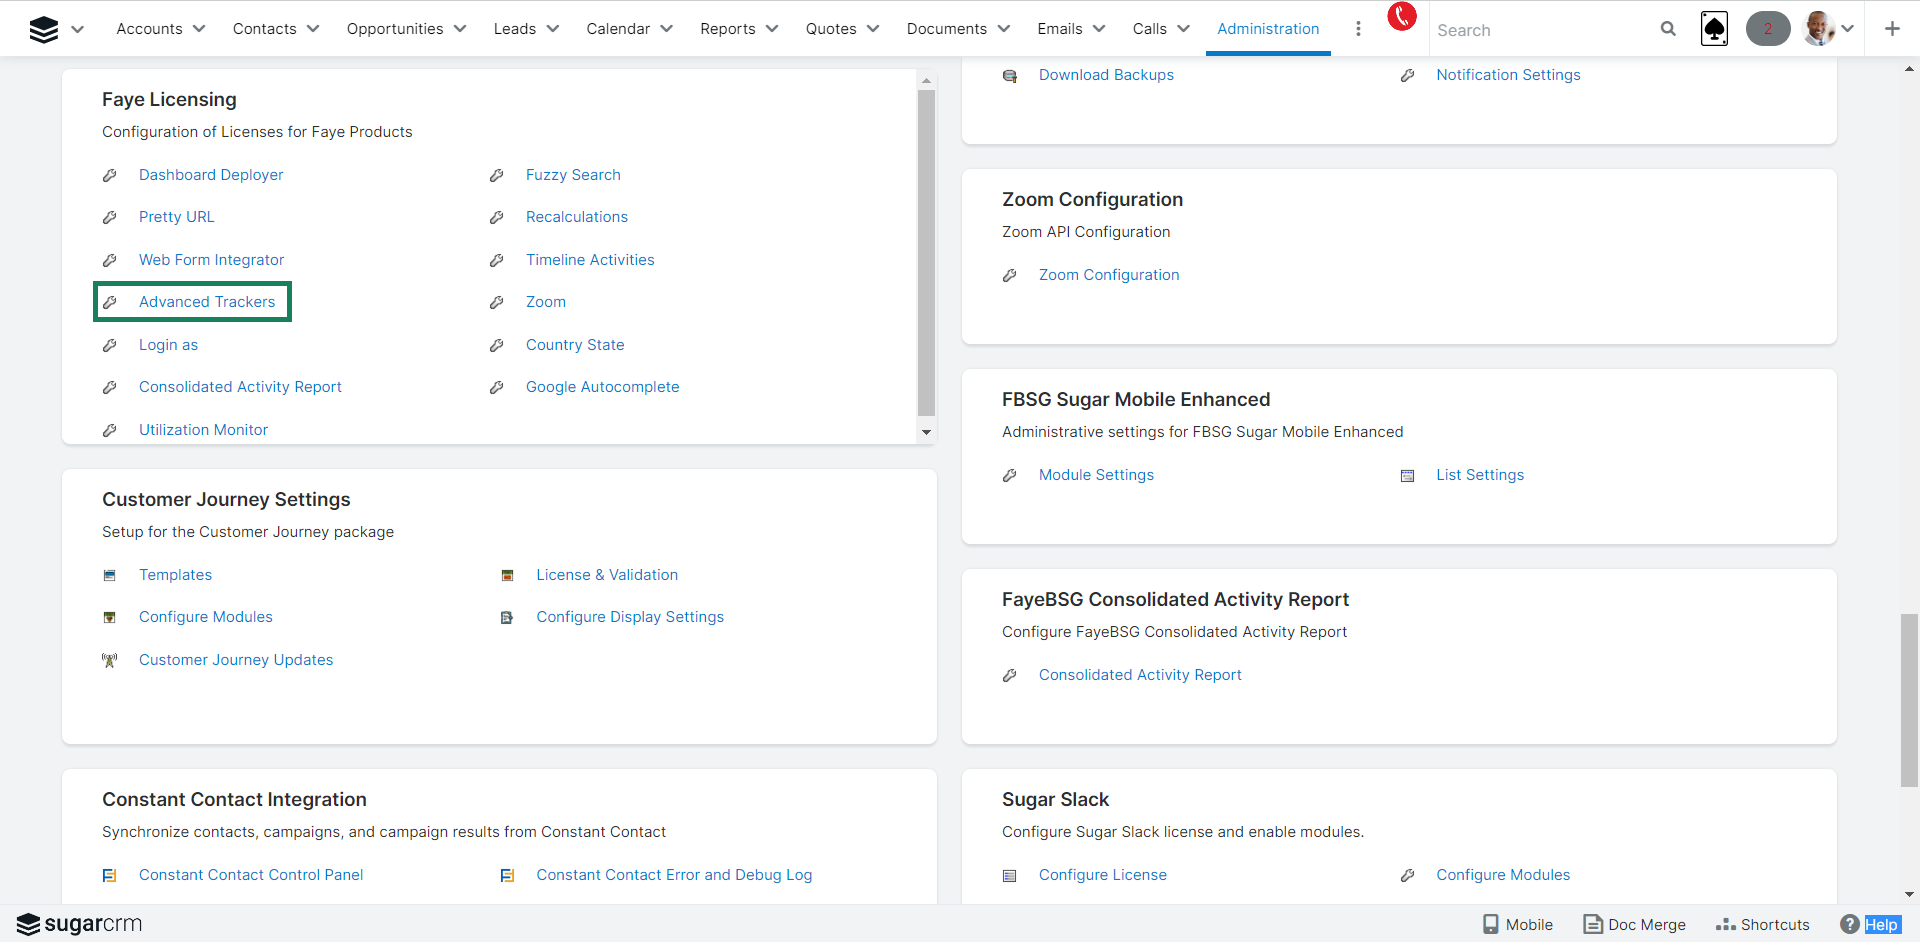Click into the global Search field
The image size is (1920, 942).
click(1540, 30)
